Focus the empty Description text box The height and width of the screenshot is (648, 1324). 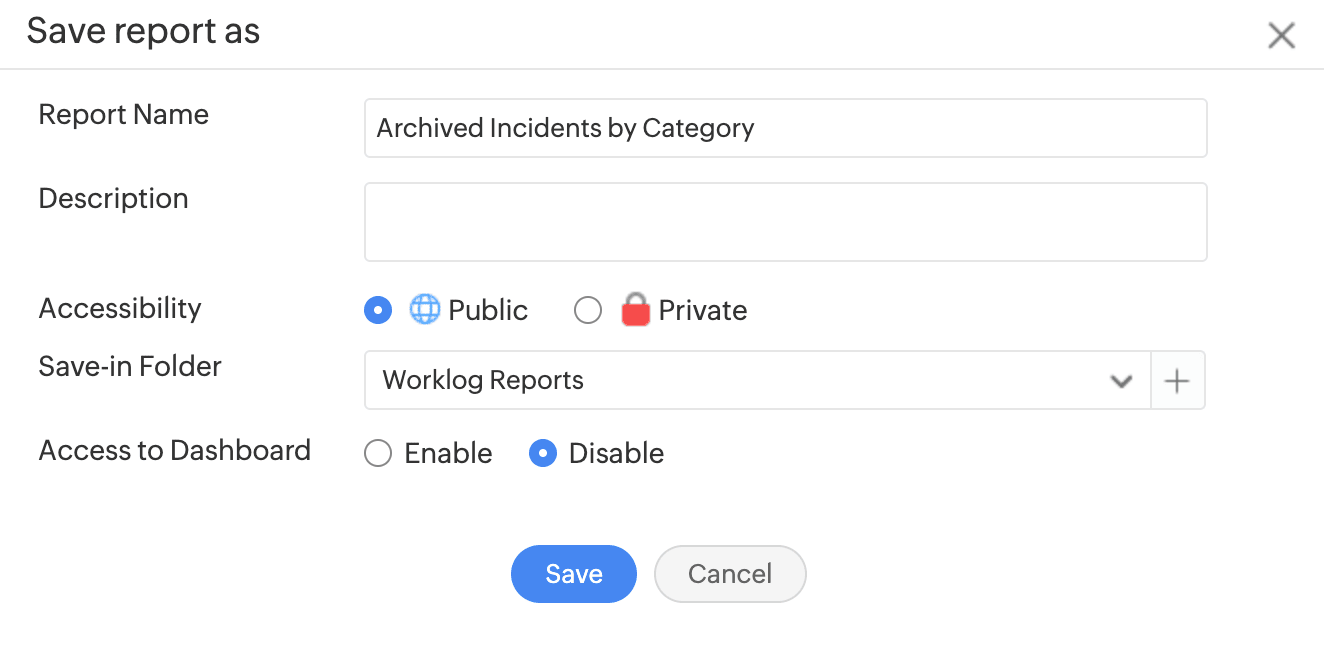pyautogui.click(x=785, y=222)
